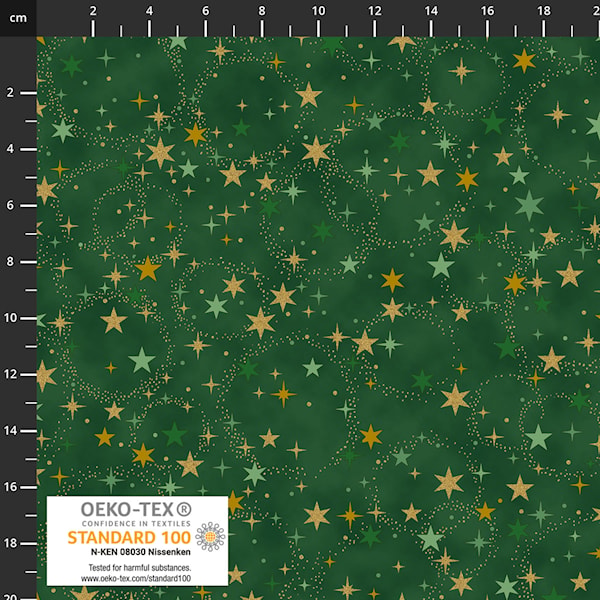The width and height of the screenshot is (600, 600).
Task: Click the 2 mark on the horizontal ruler
Action: pyautogui.click(x=93, y=11)
